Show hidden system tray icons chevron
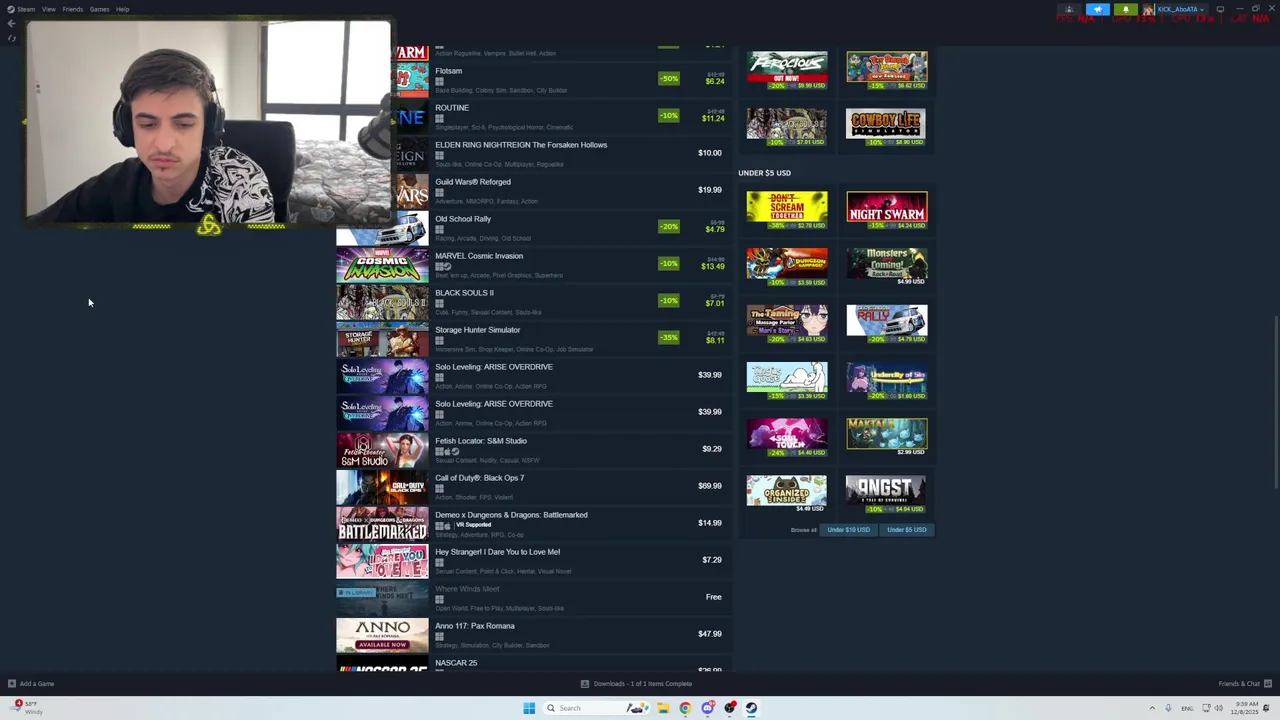 click(1152, 708)
